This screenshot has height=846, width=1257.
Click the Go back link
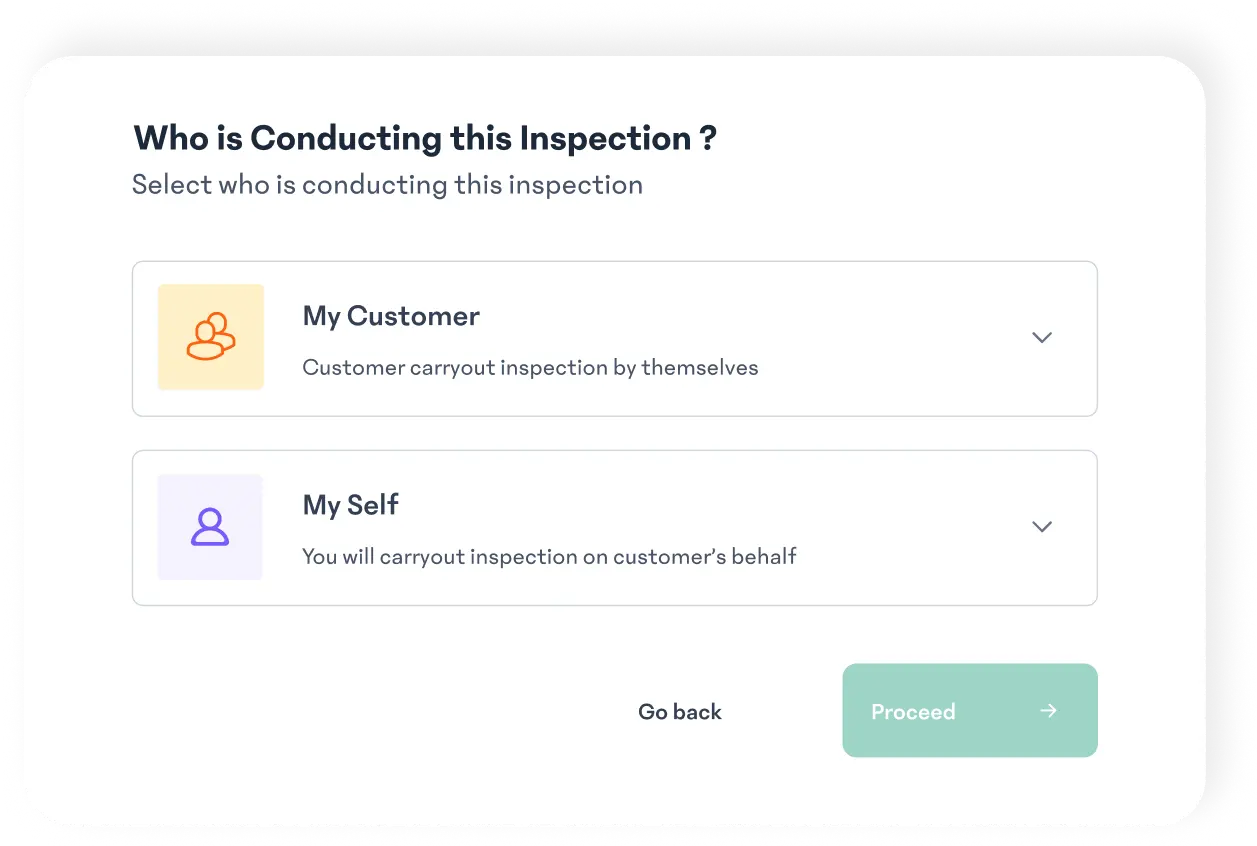pyautogui.click(x=679, y=711)
